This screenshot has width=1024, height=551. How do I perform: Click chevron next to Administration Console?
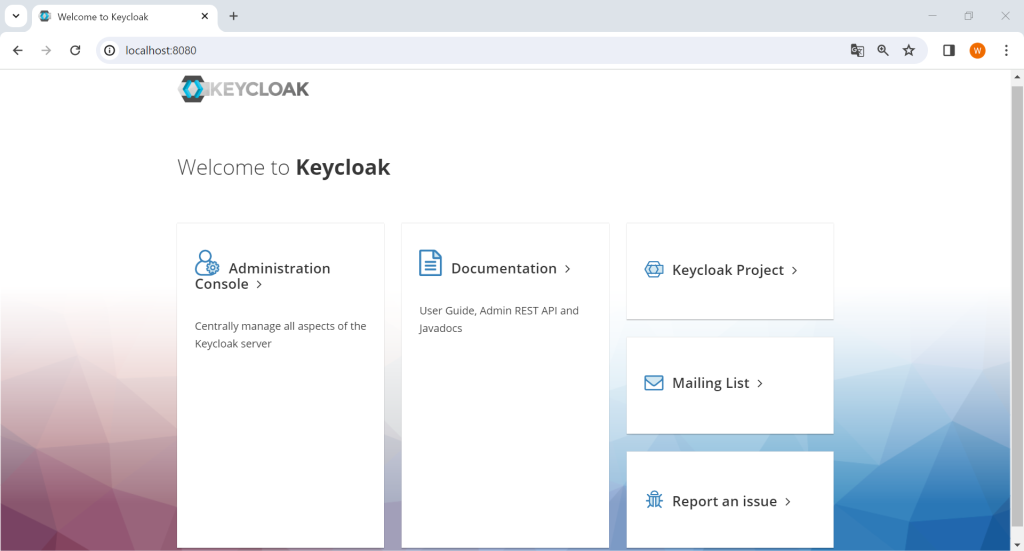click(x=259, y=284)
